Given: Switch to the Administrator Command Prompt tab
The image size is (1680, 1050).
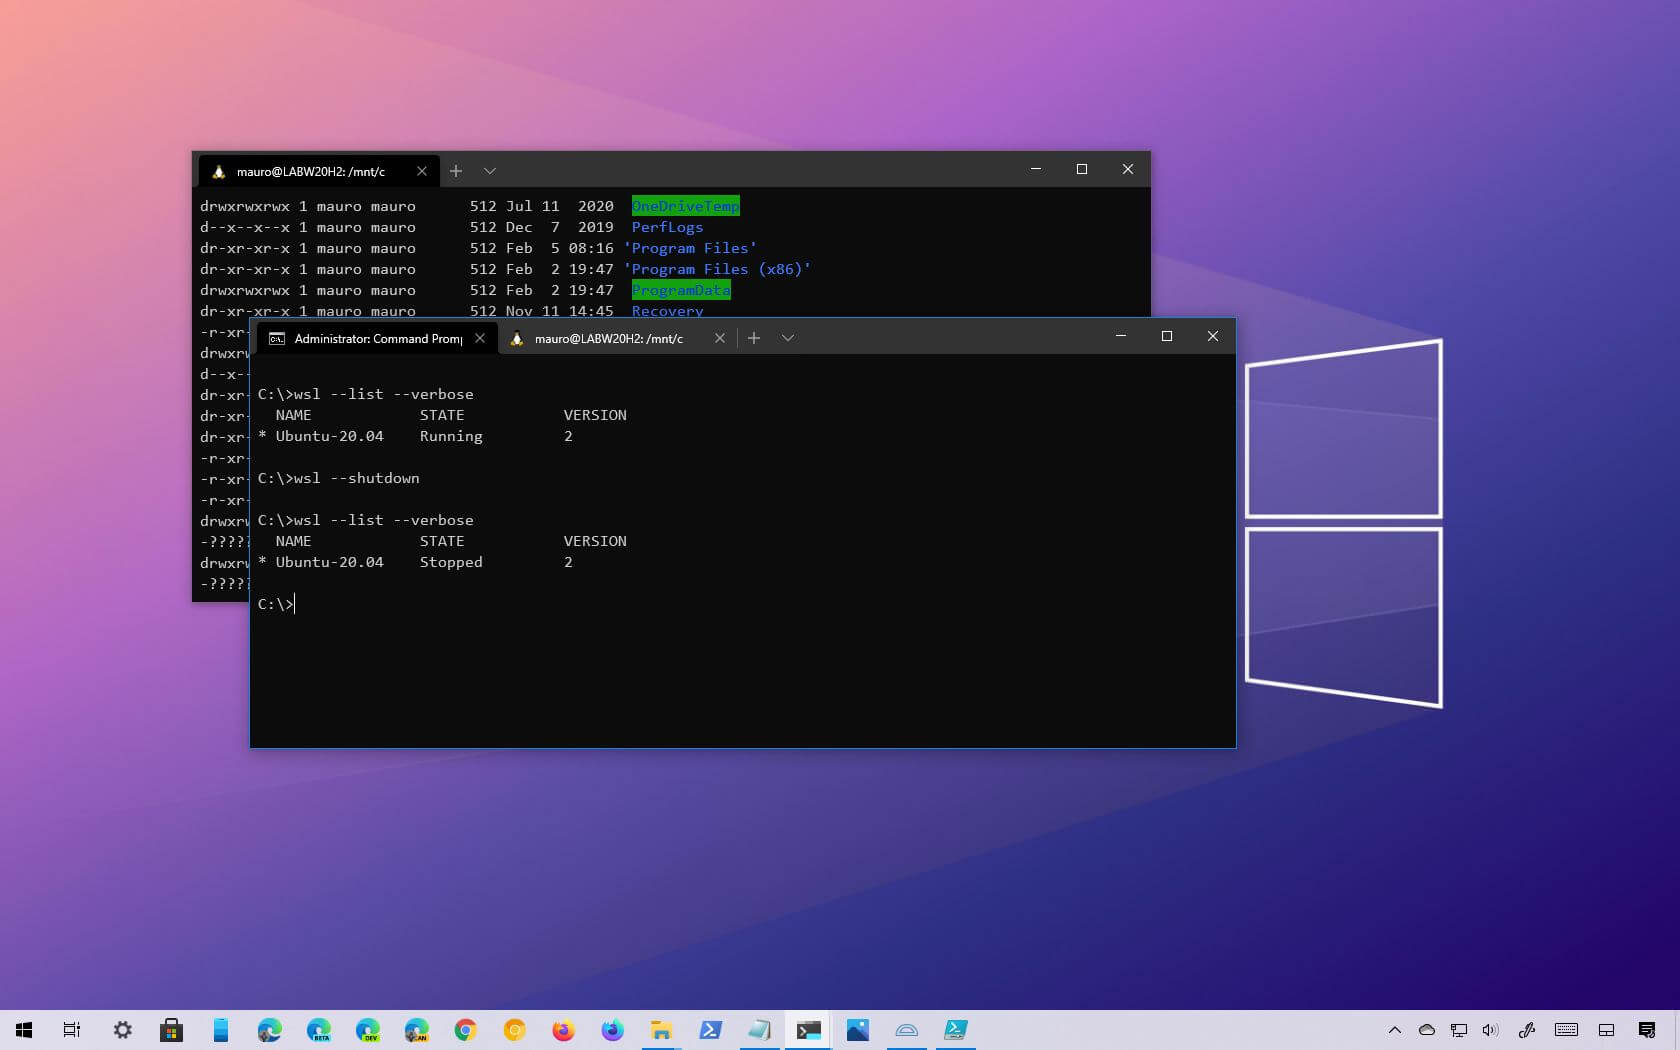Looking at the screenshot, I should coord(370,338).
